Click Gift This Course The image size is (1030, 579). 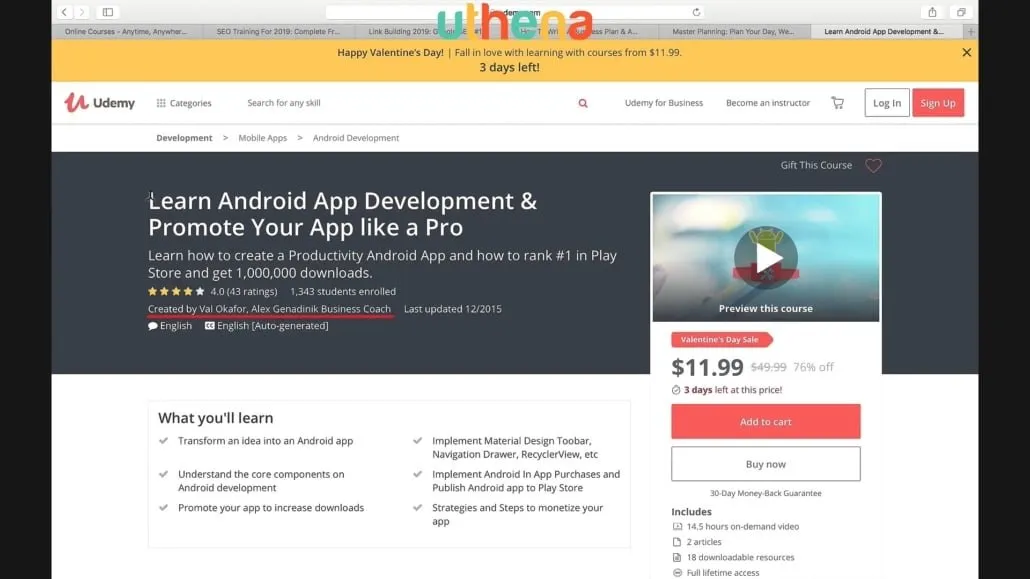coord(816,166)
